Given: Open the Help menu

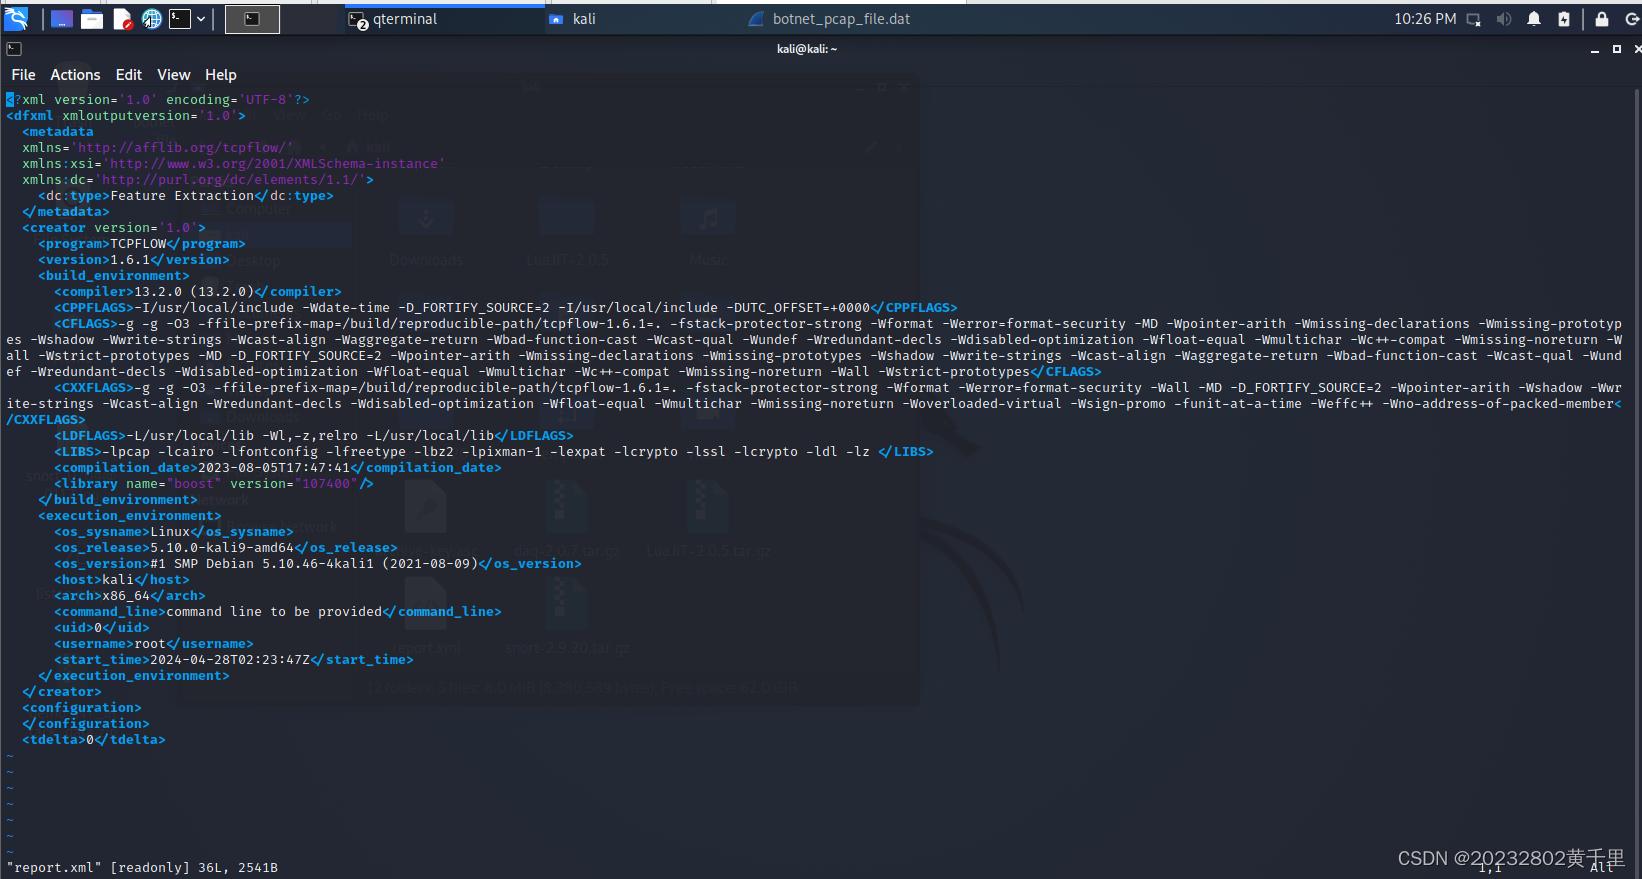Looking at the screenshot, I should 221,75.
